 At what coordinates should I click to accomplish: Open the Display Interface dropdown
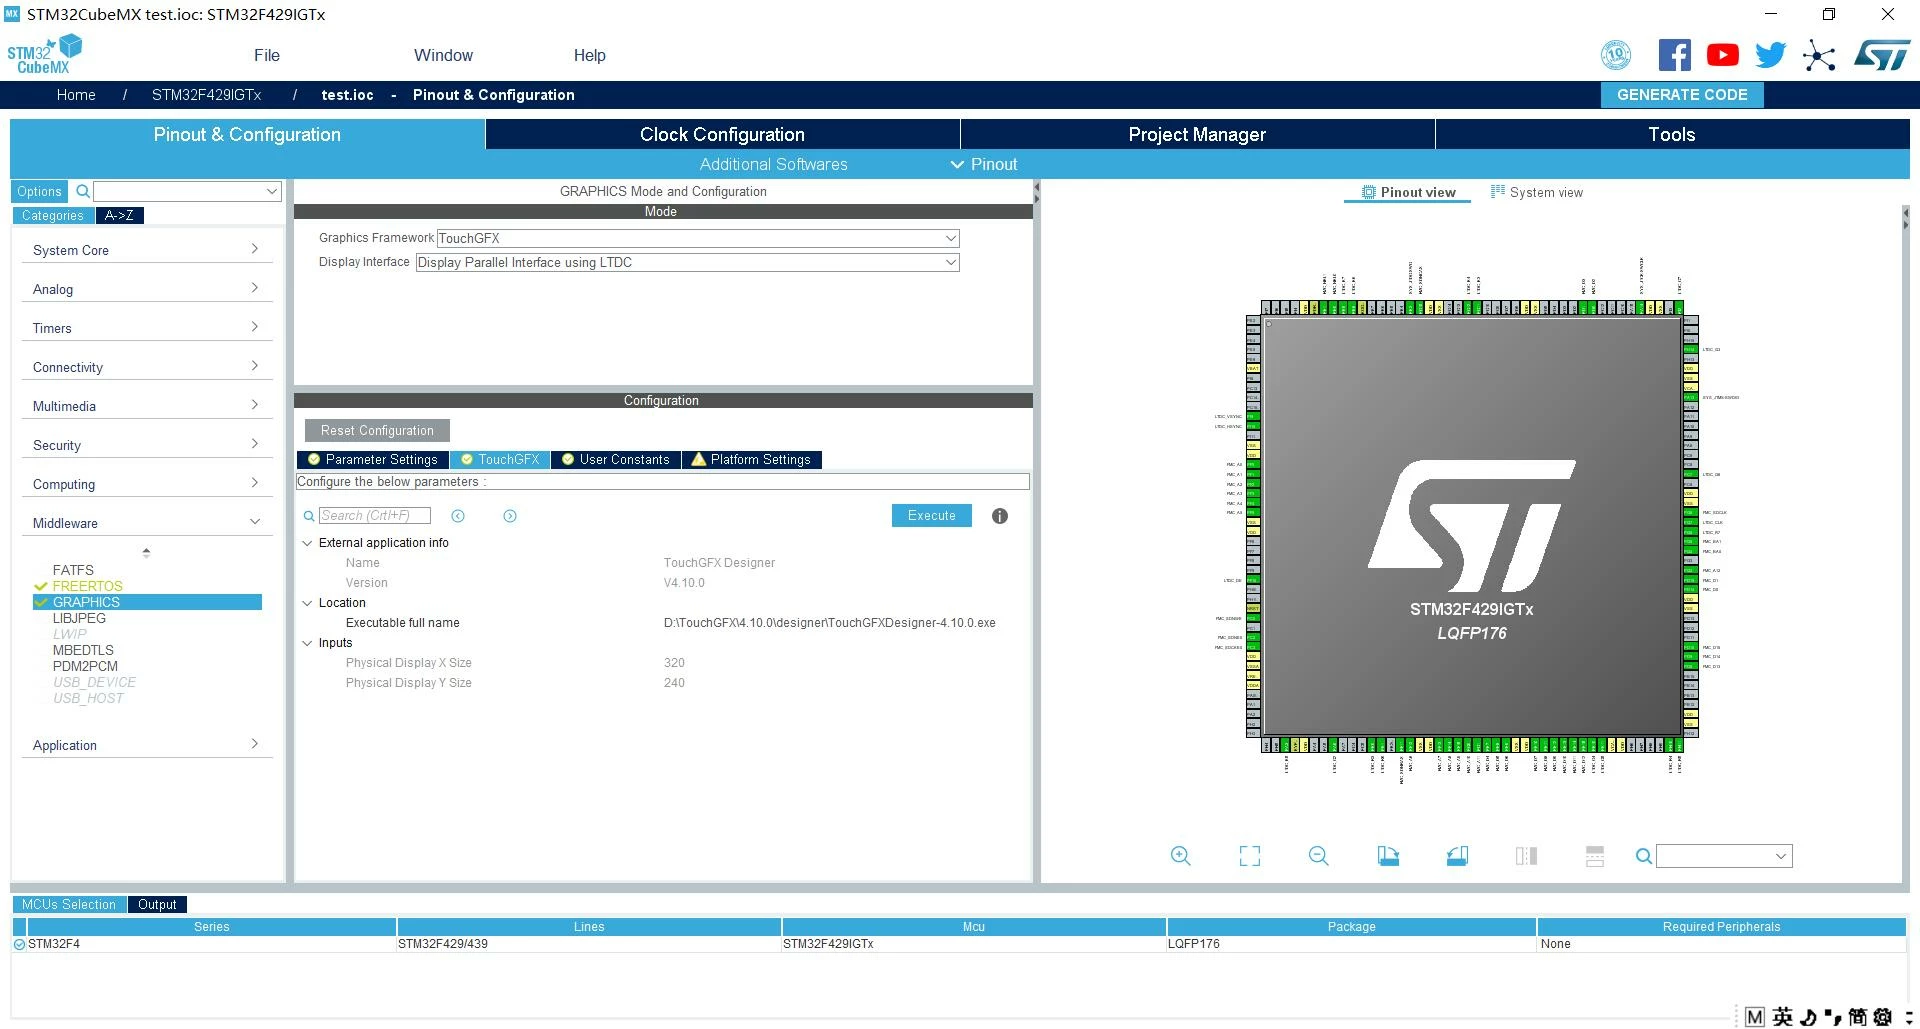click(x=688, y=262)
